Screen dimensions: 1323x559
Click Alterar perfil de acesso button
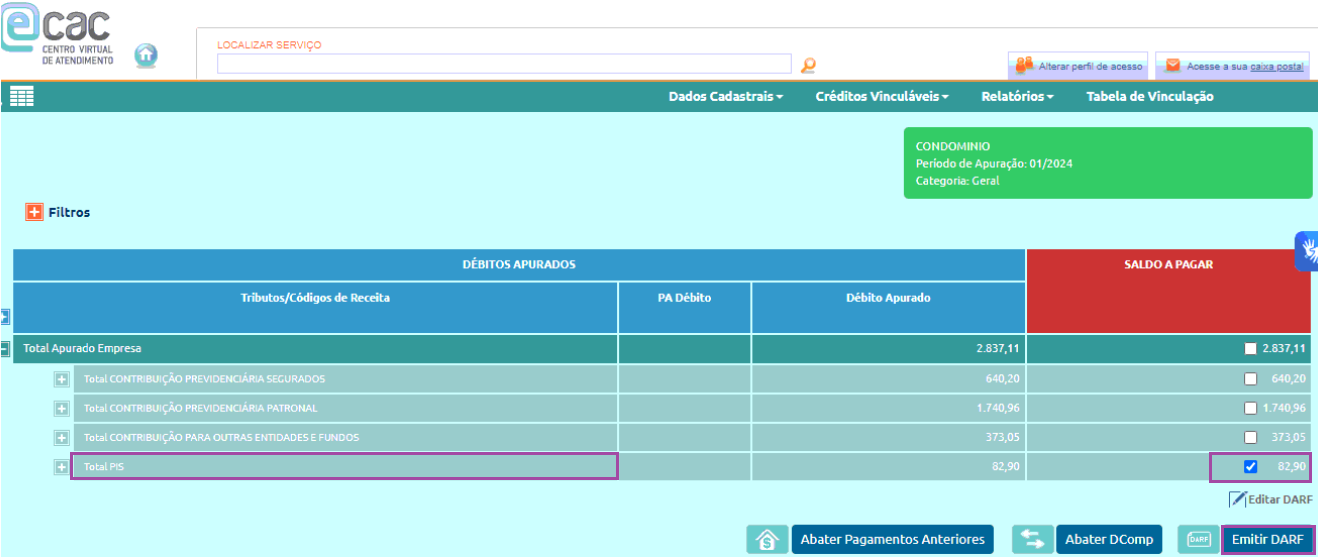coord(1077,66)
